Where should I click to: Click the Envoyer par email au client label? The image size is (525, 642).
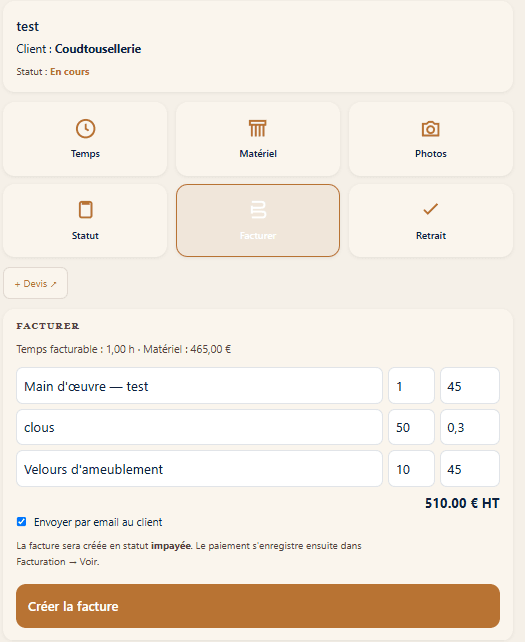tap(98, 522)
